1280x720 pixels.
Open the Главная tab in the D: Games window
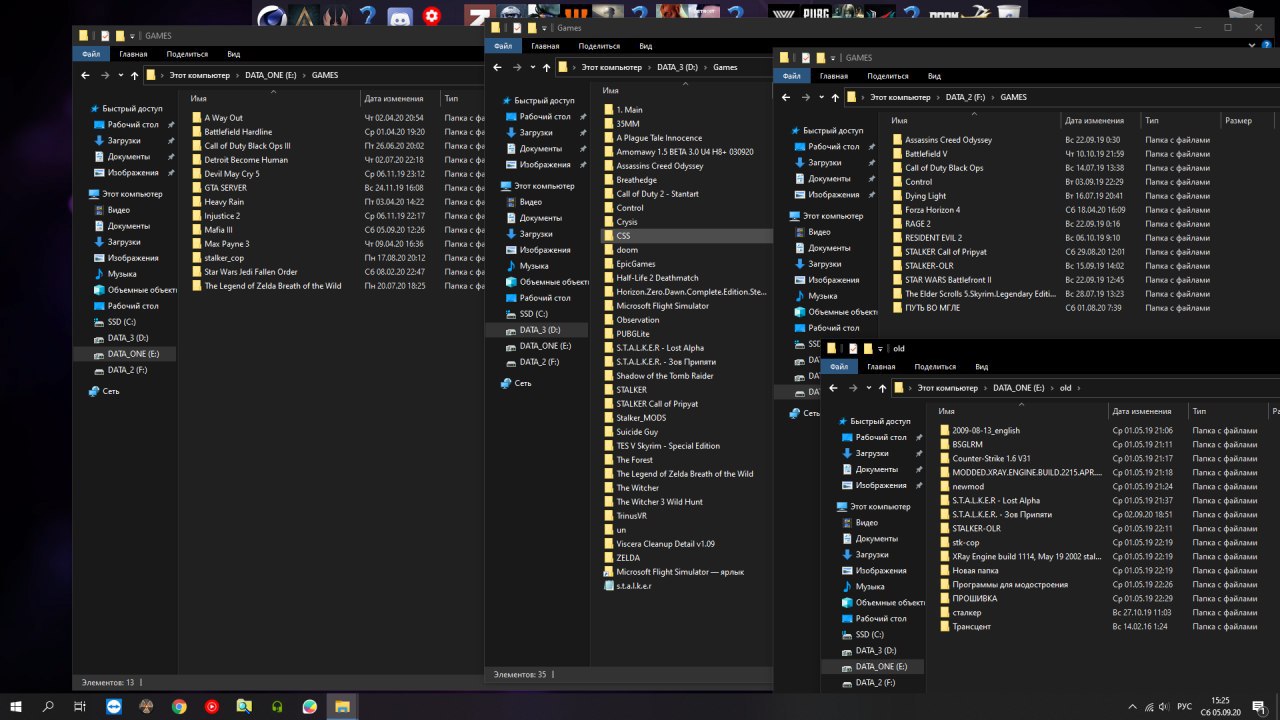click(545, 46)
